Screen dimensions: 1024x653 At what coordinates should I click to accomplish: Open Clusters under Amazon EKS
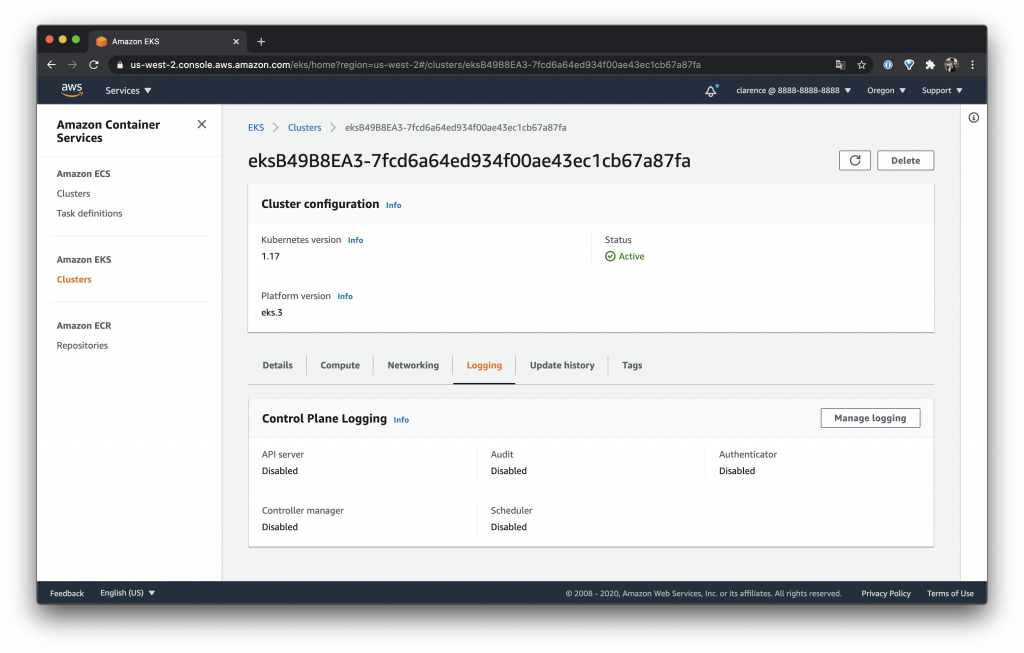point(74,279)
